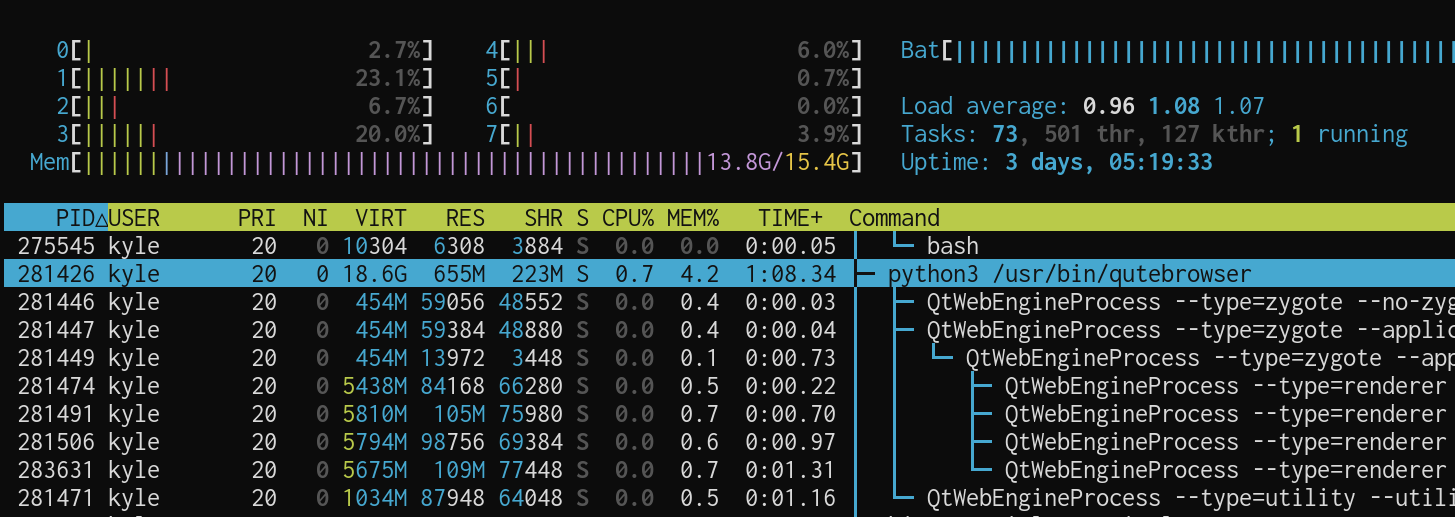Click the Tasks: 73 summary line
This screenshot has width=1455, height=517.
coord(1154,134)
